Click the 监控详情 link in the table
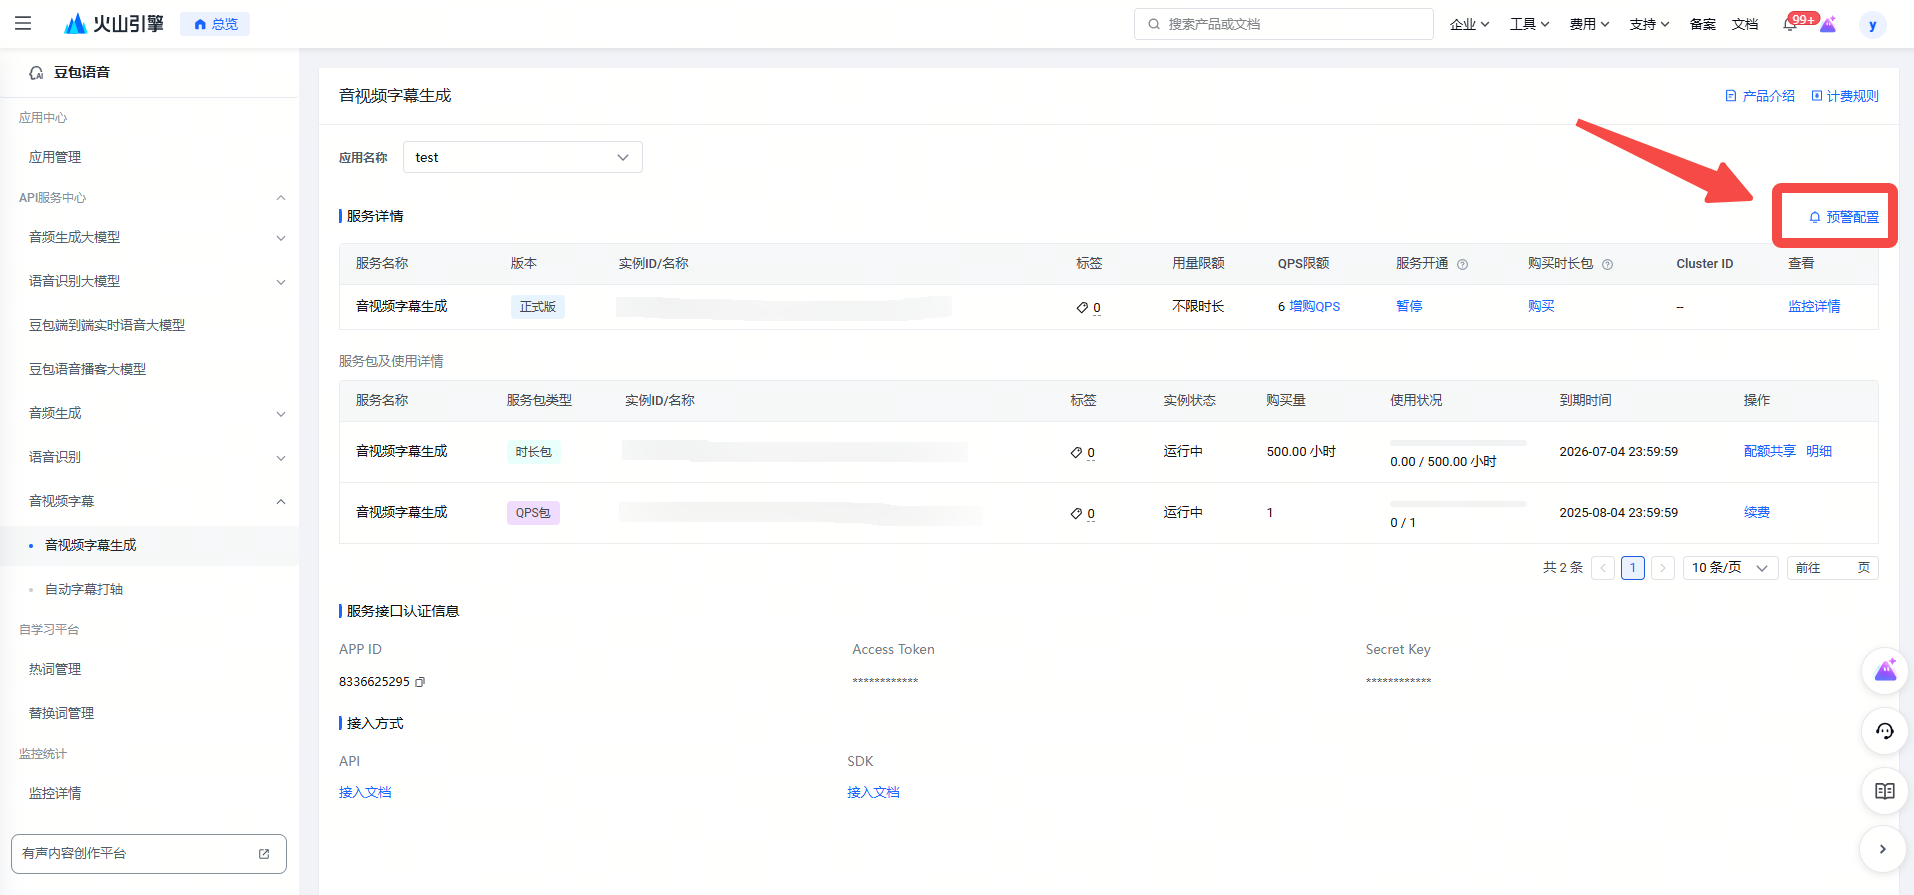This screenshot has width=1914, height=895. click(x=1813, y=306)
